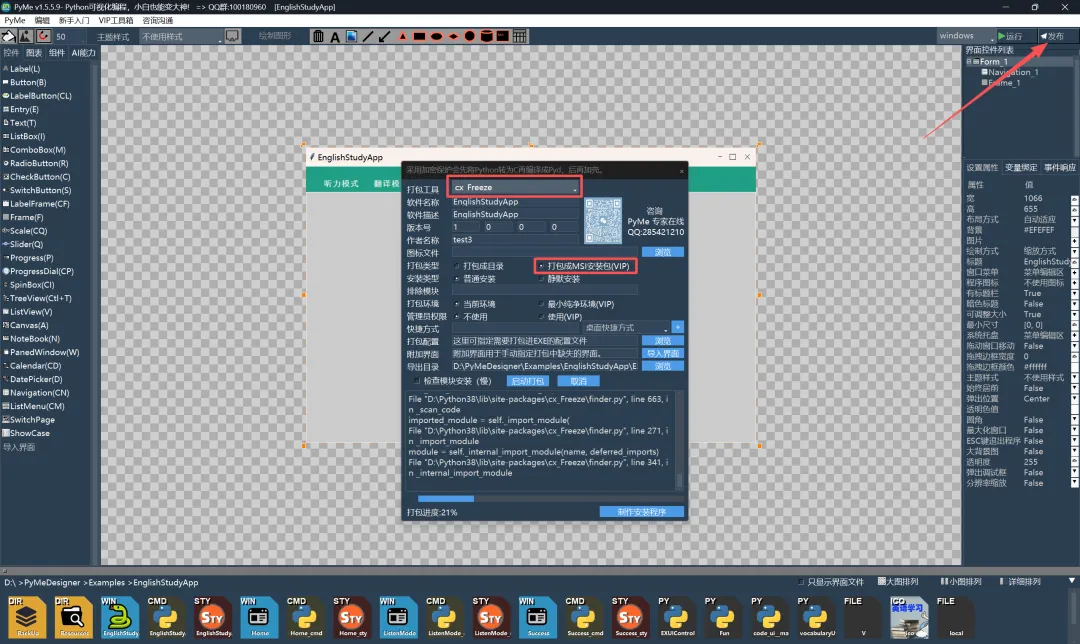The image size is (1080, 644).
Task: Select the image insert tool in toolbar
Action: pos(351,37)
